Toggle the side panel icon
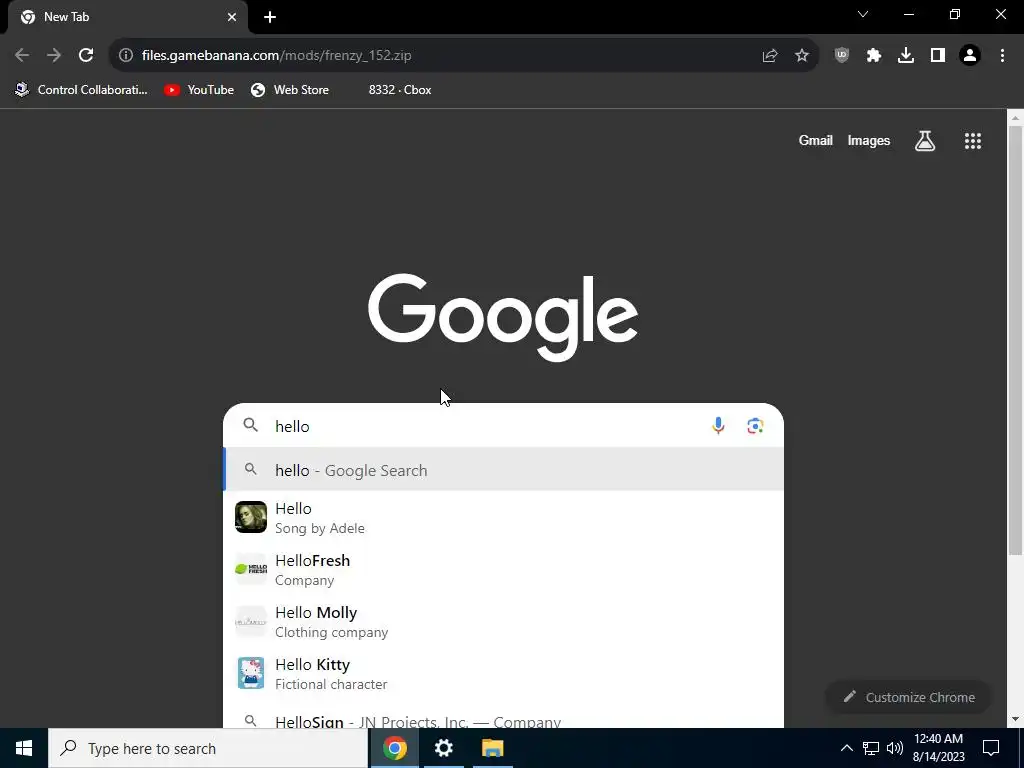 click(x=938, y=56)
